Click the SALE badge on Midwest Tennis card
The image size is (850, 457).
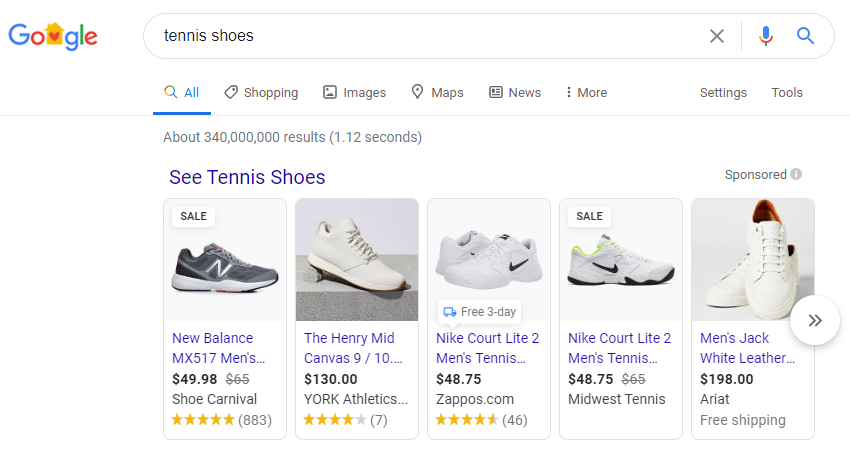coord(589,216)
